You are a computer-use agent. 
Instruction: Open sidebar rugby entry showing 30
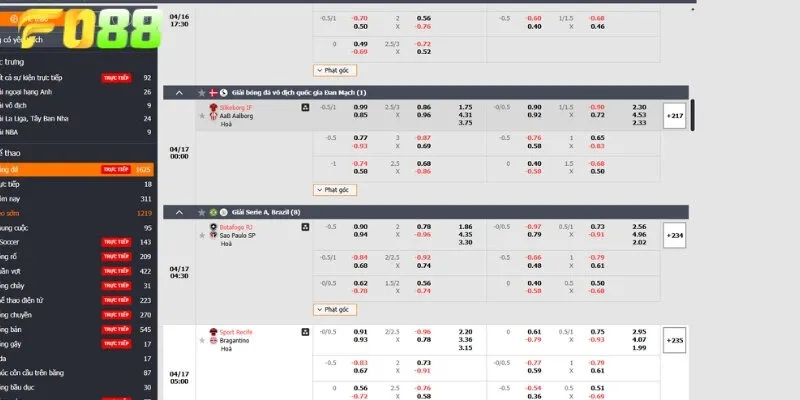(77, 387)
